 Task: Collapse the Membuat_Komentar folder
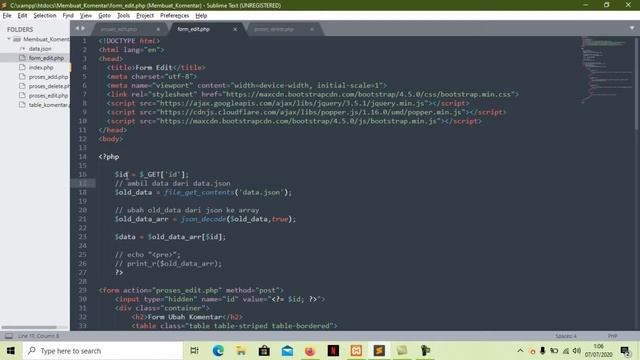pyautogui.click(x=9, y=39)
